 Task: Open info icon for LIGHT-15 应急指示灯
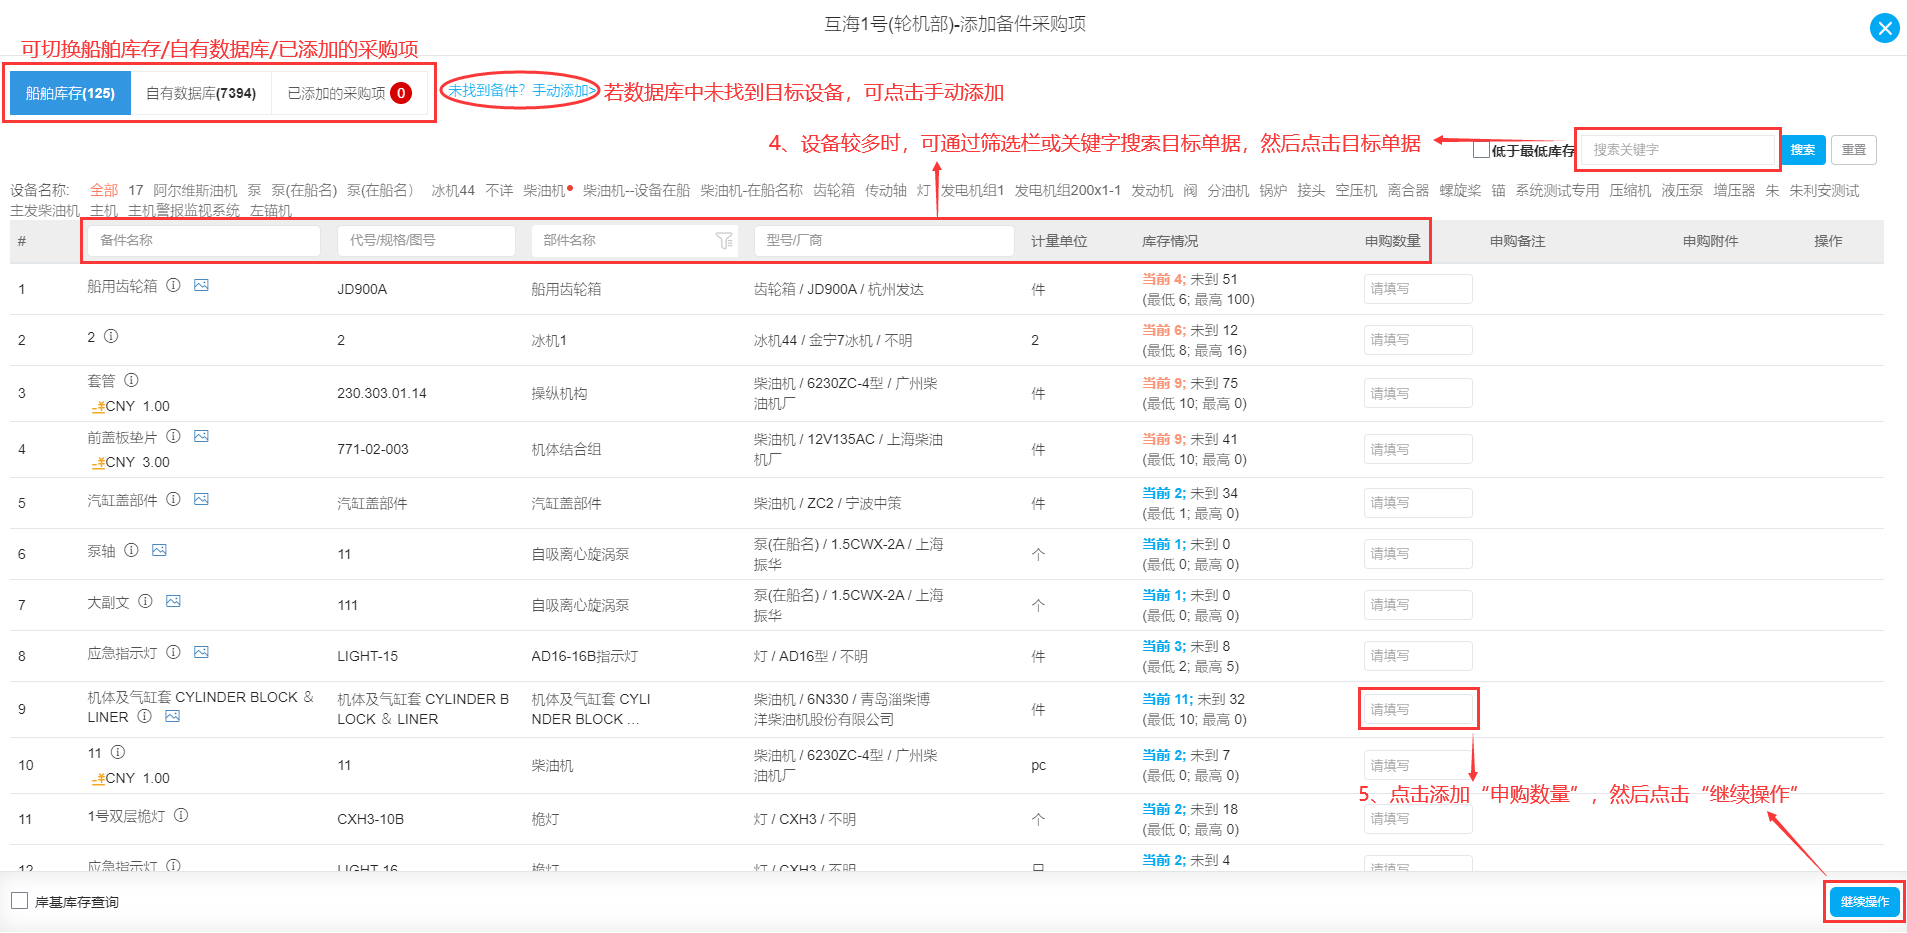(173, 652)
